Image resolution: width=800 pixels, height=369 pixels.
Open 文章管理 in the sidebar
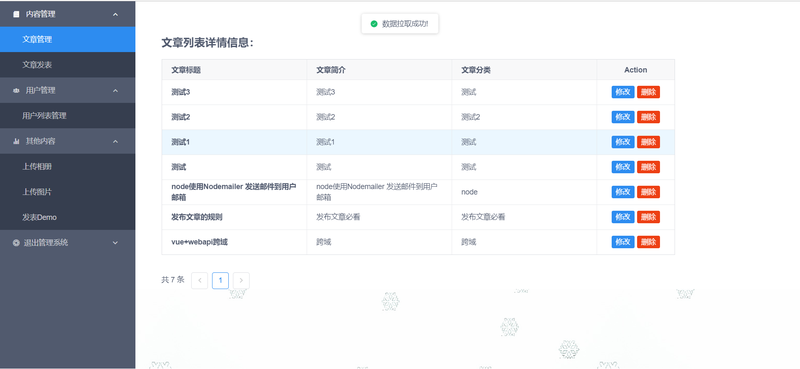click(67, 39)
